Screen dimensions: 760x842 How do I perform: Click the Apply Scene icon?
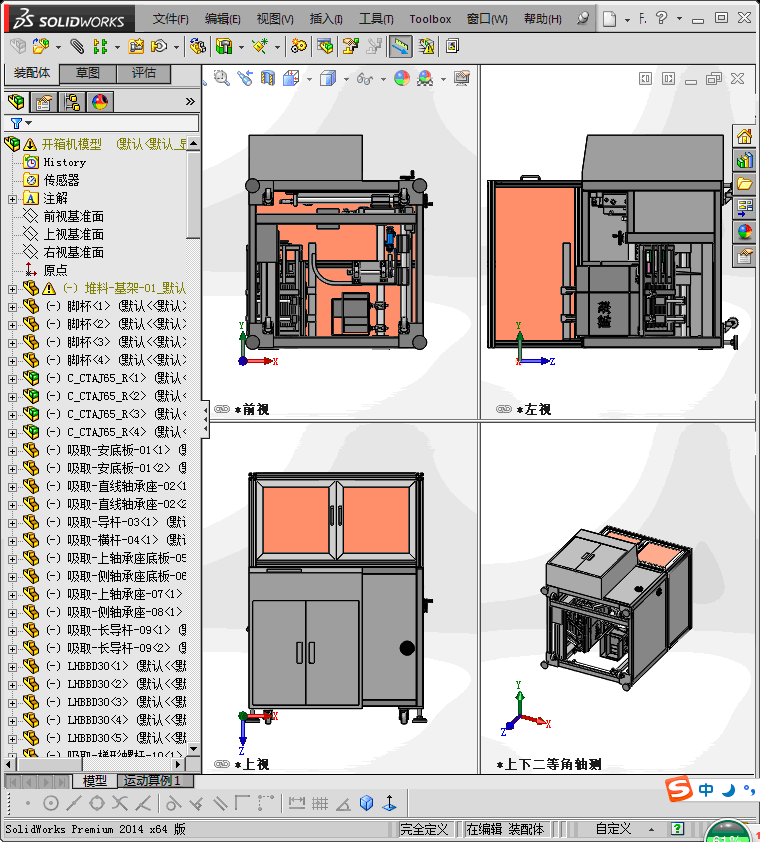(425, 79)
